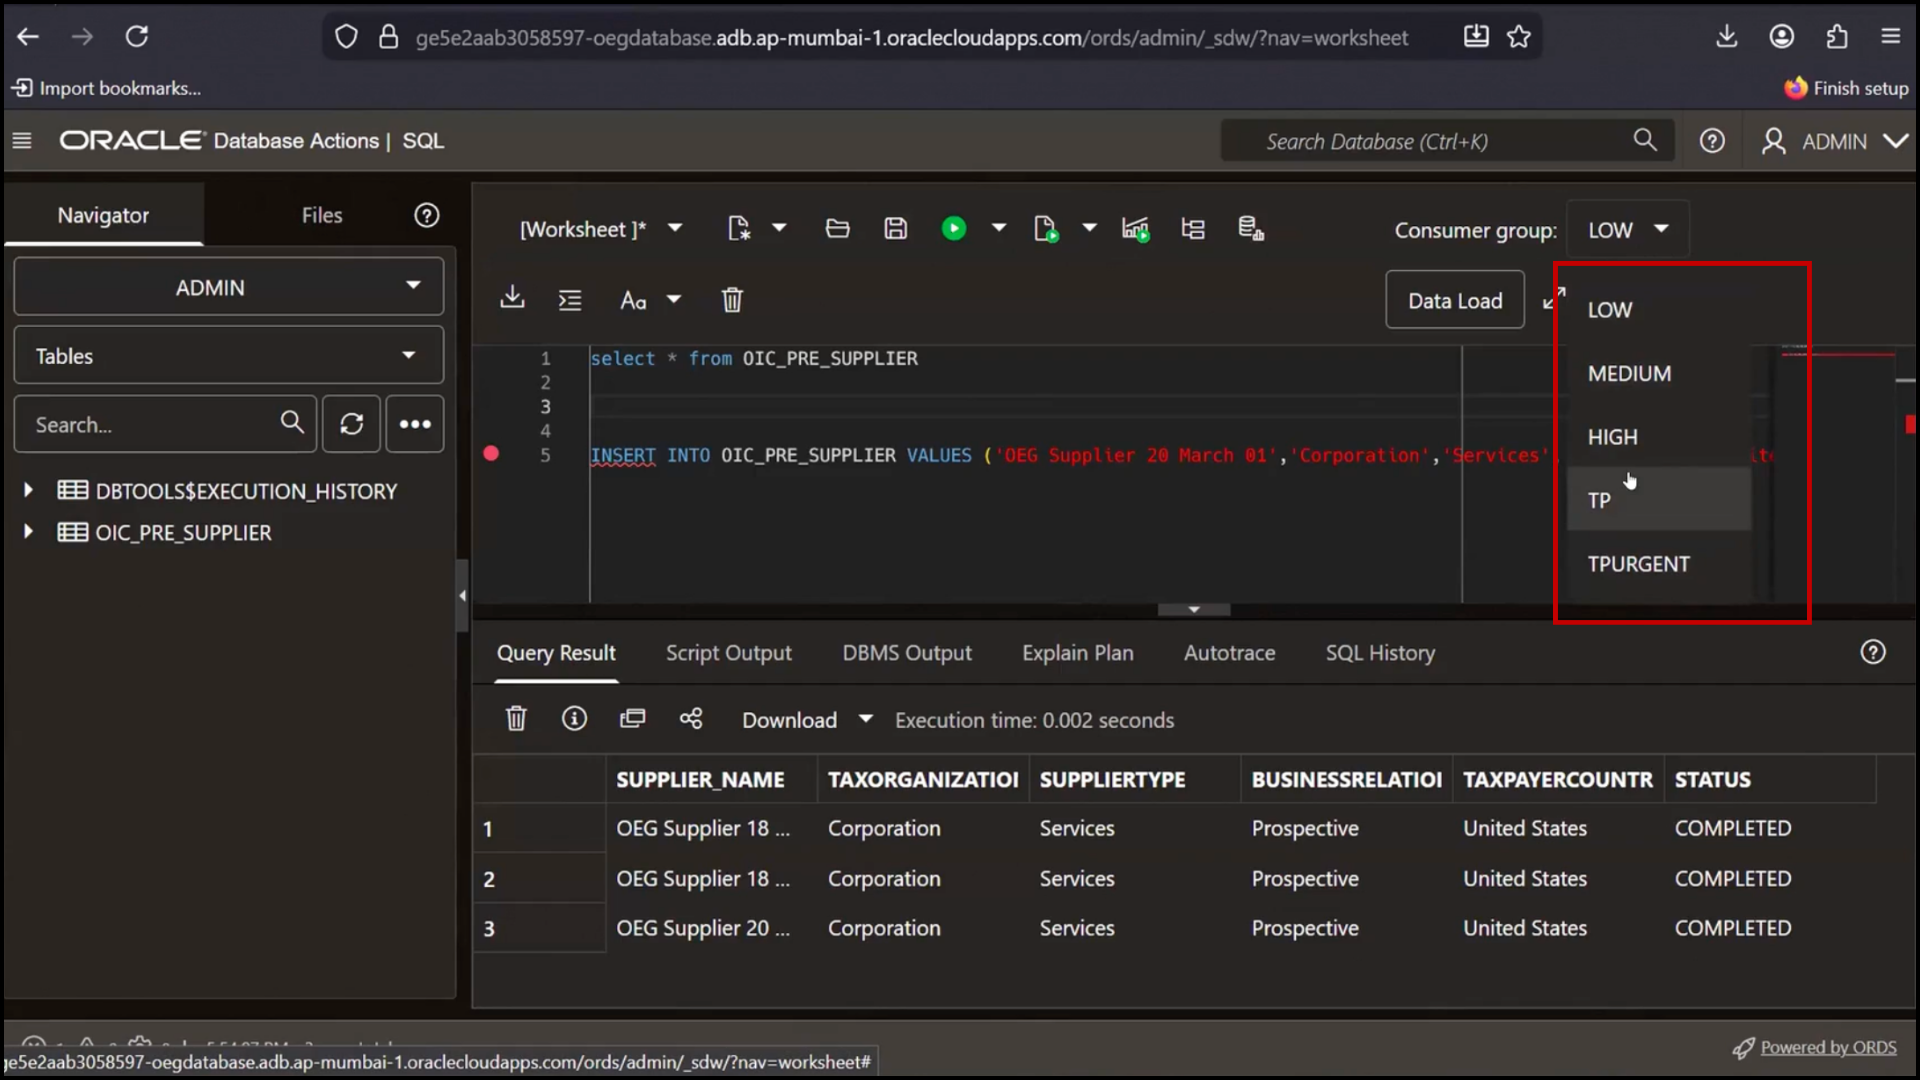Screen dimensions: 1920x1080
Task: Click the Search Database magnifier icon
Action: tap(1645, 140)
